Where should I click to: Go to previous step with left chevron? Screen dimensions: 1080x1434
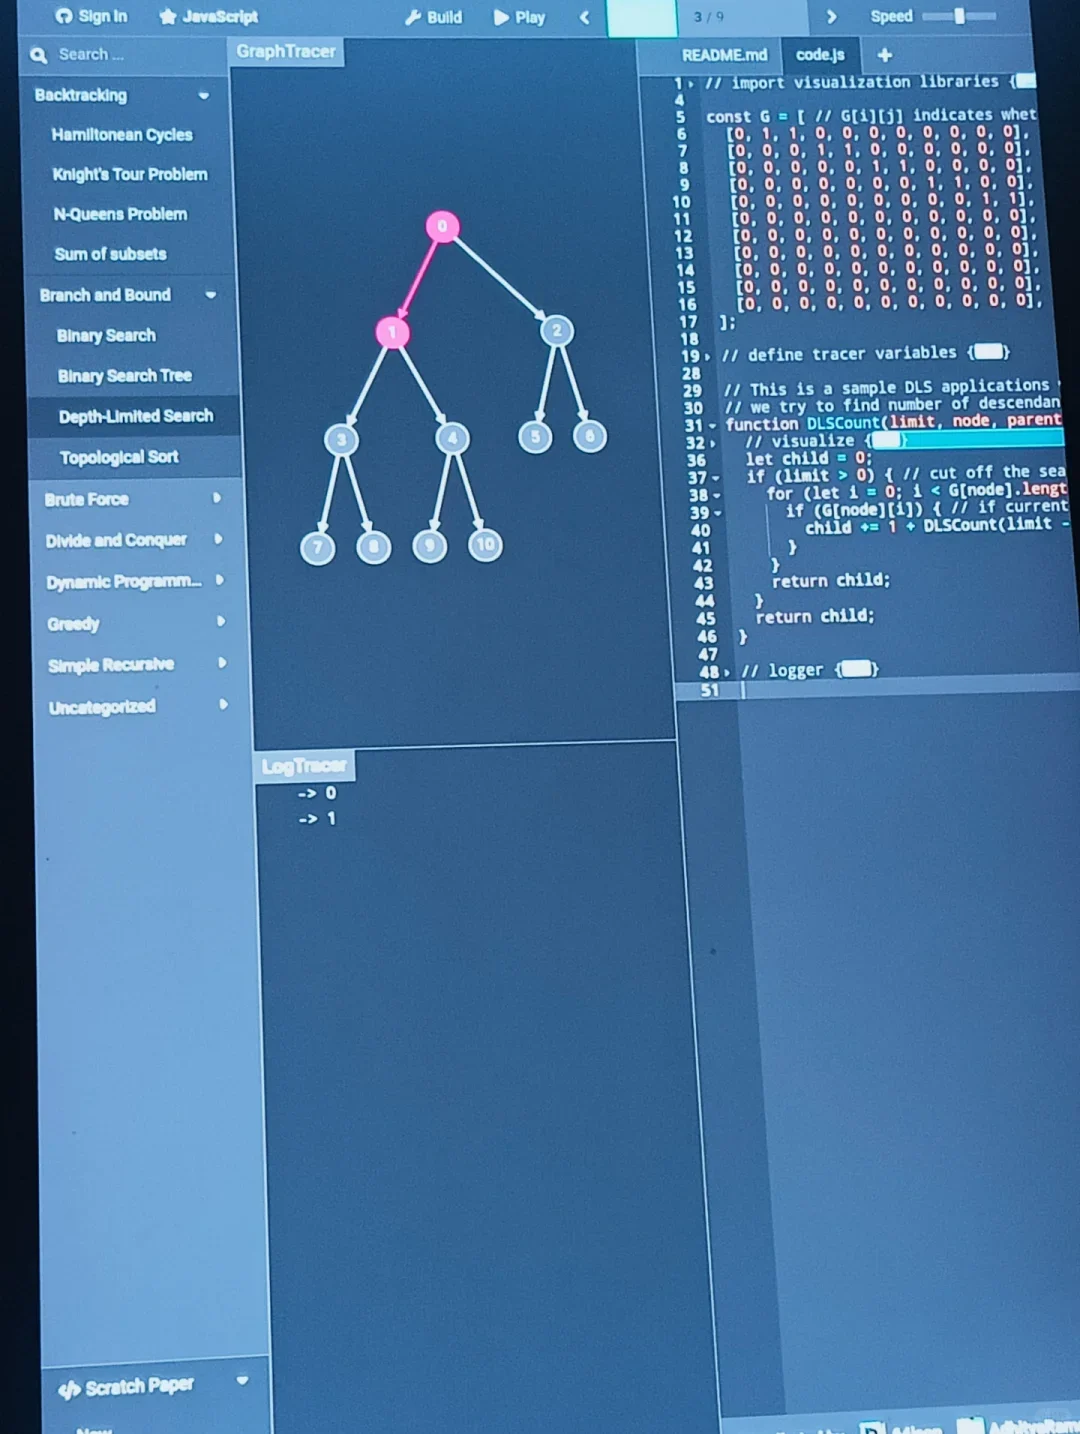[585, 17]
